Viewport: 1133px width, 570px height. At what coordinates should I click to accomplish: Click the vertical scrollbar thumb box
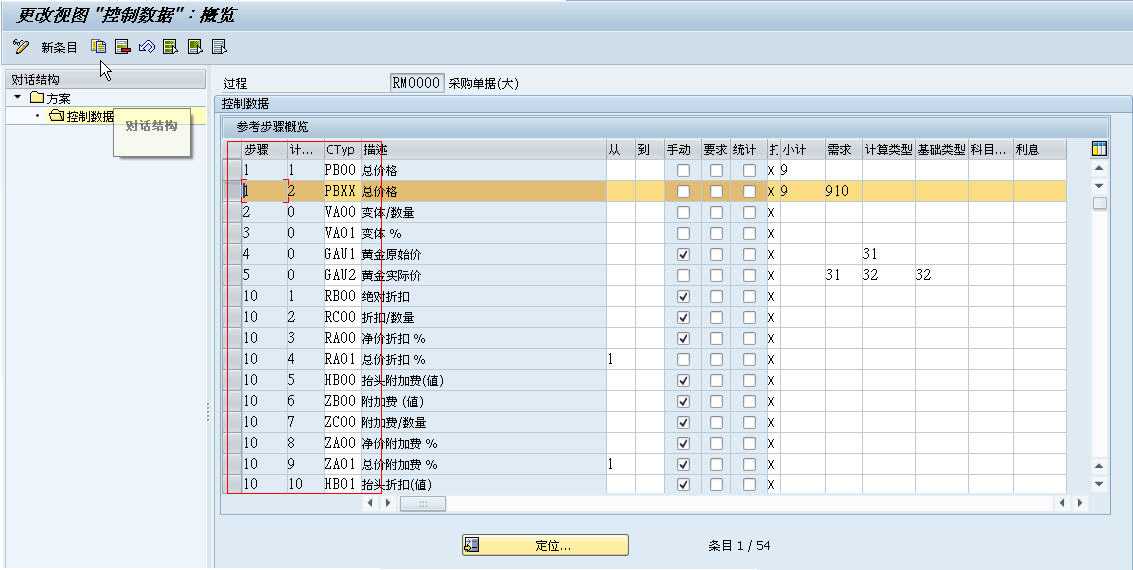tap(1099, 204)
